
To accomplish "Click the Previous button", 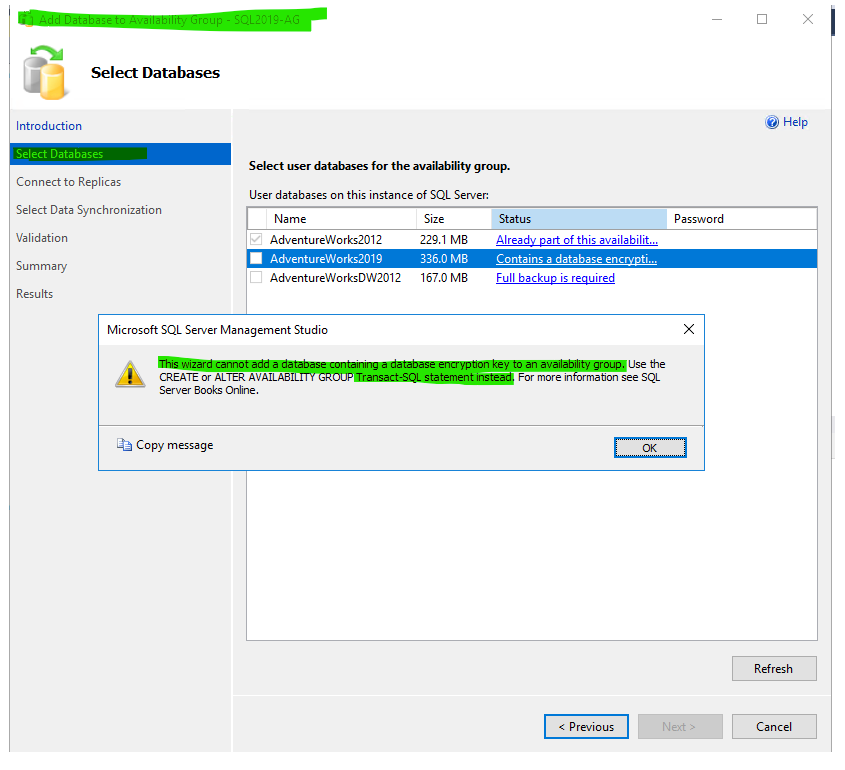I will pyautogui.click(x=586, y=726).
